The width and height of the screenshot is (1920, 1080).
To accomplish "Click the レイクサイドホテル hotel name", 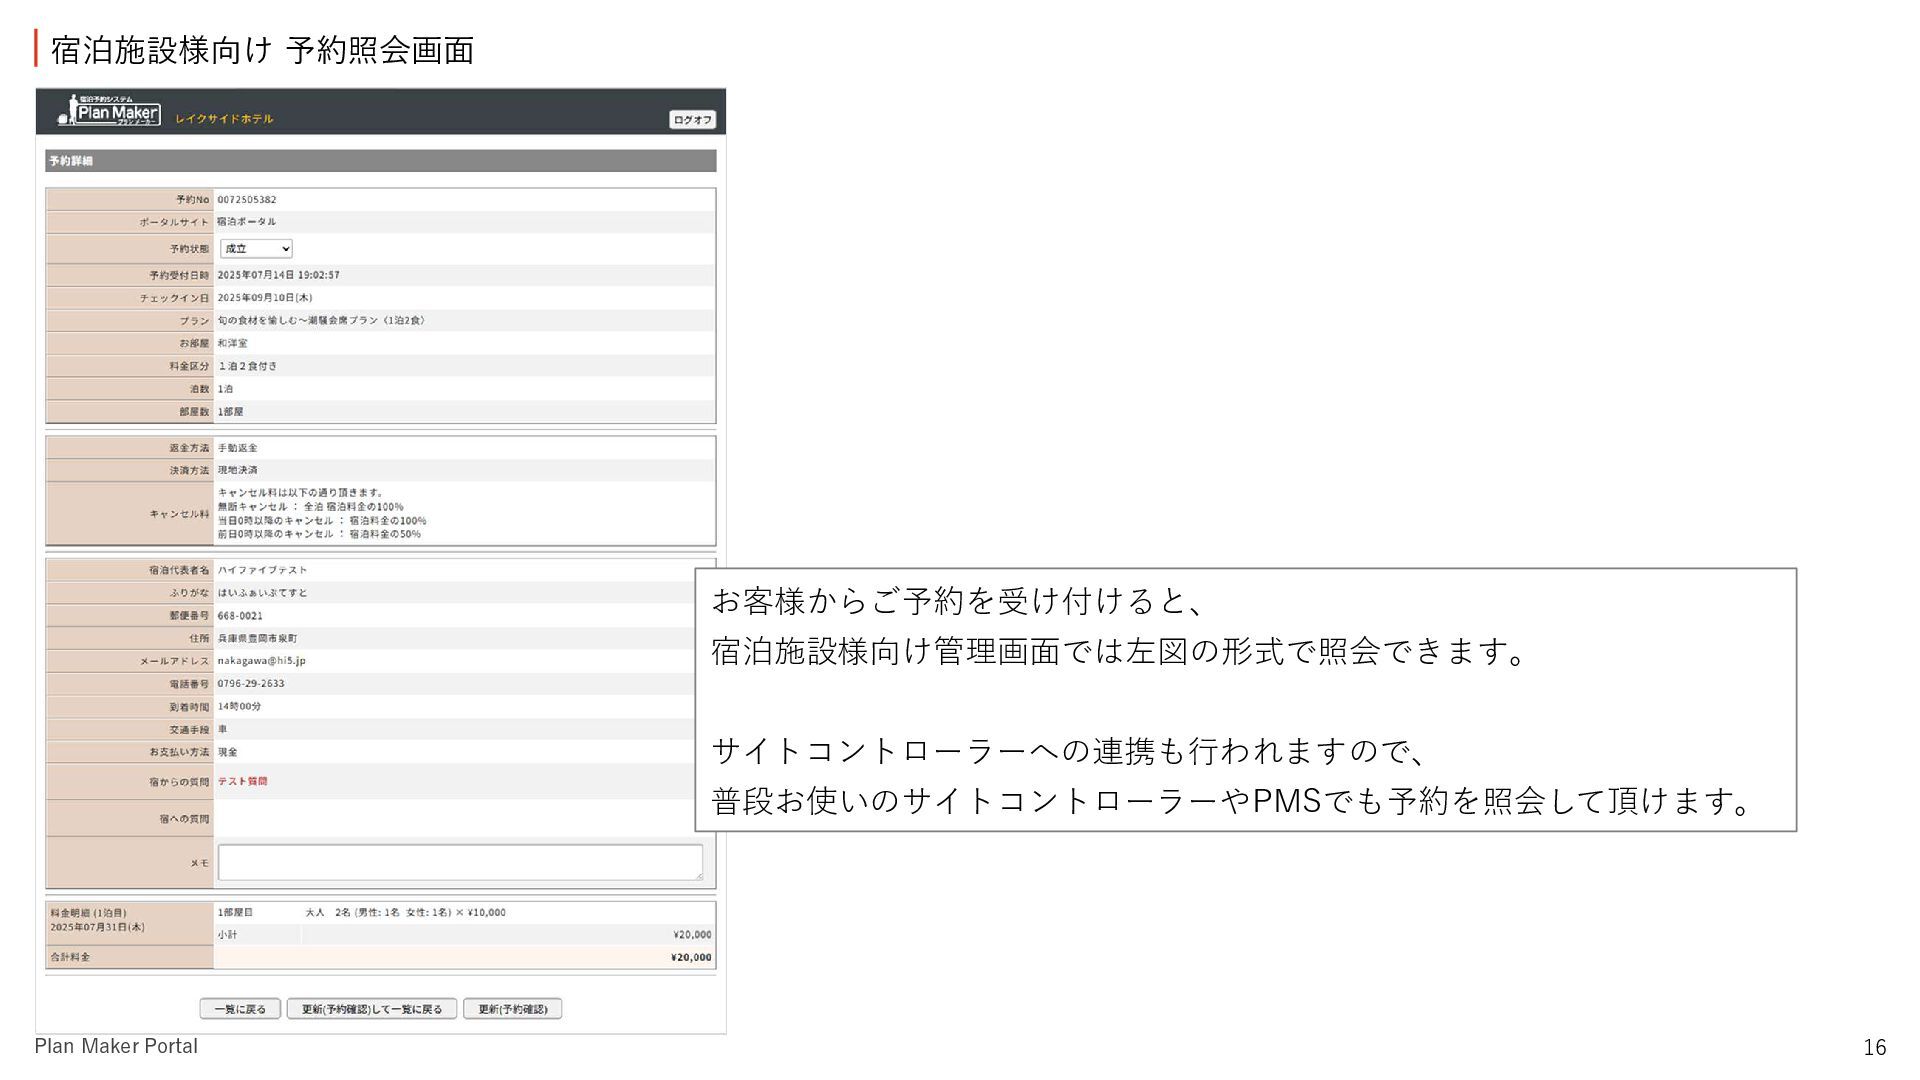I will click(224, 119).
